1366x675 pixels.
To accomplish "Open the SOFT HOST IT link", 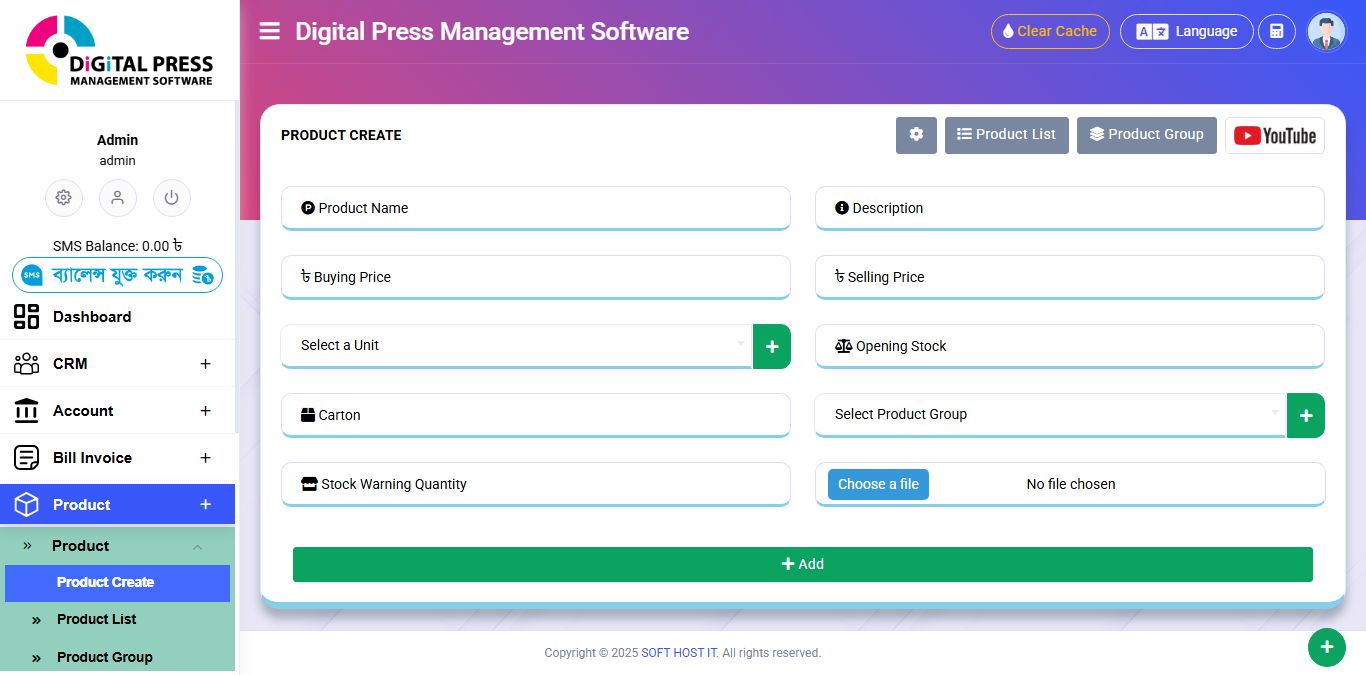I will point(680,653).
